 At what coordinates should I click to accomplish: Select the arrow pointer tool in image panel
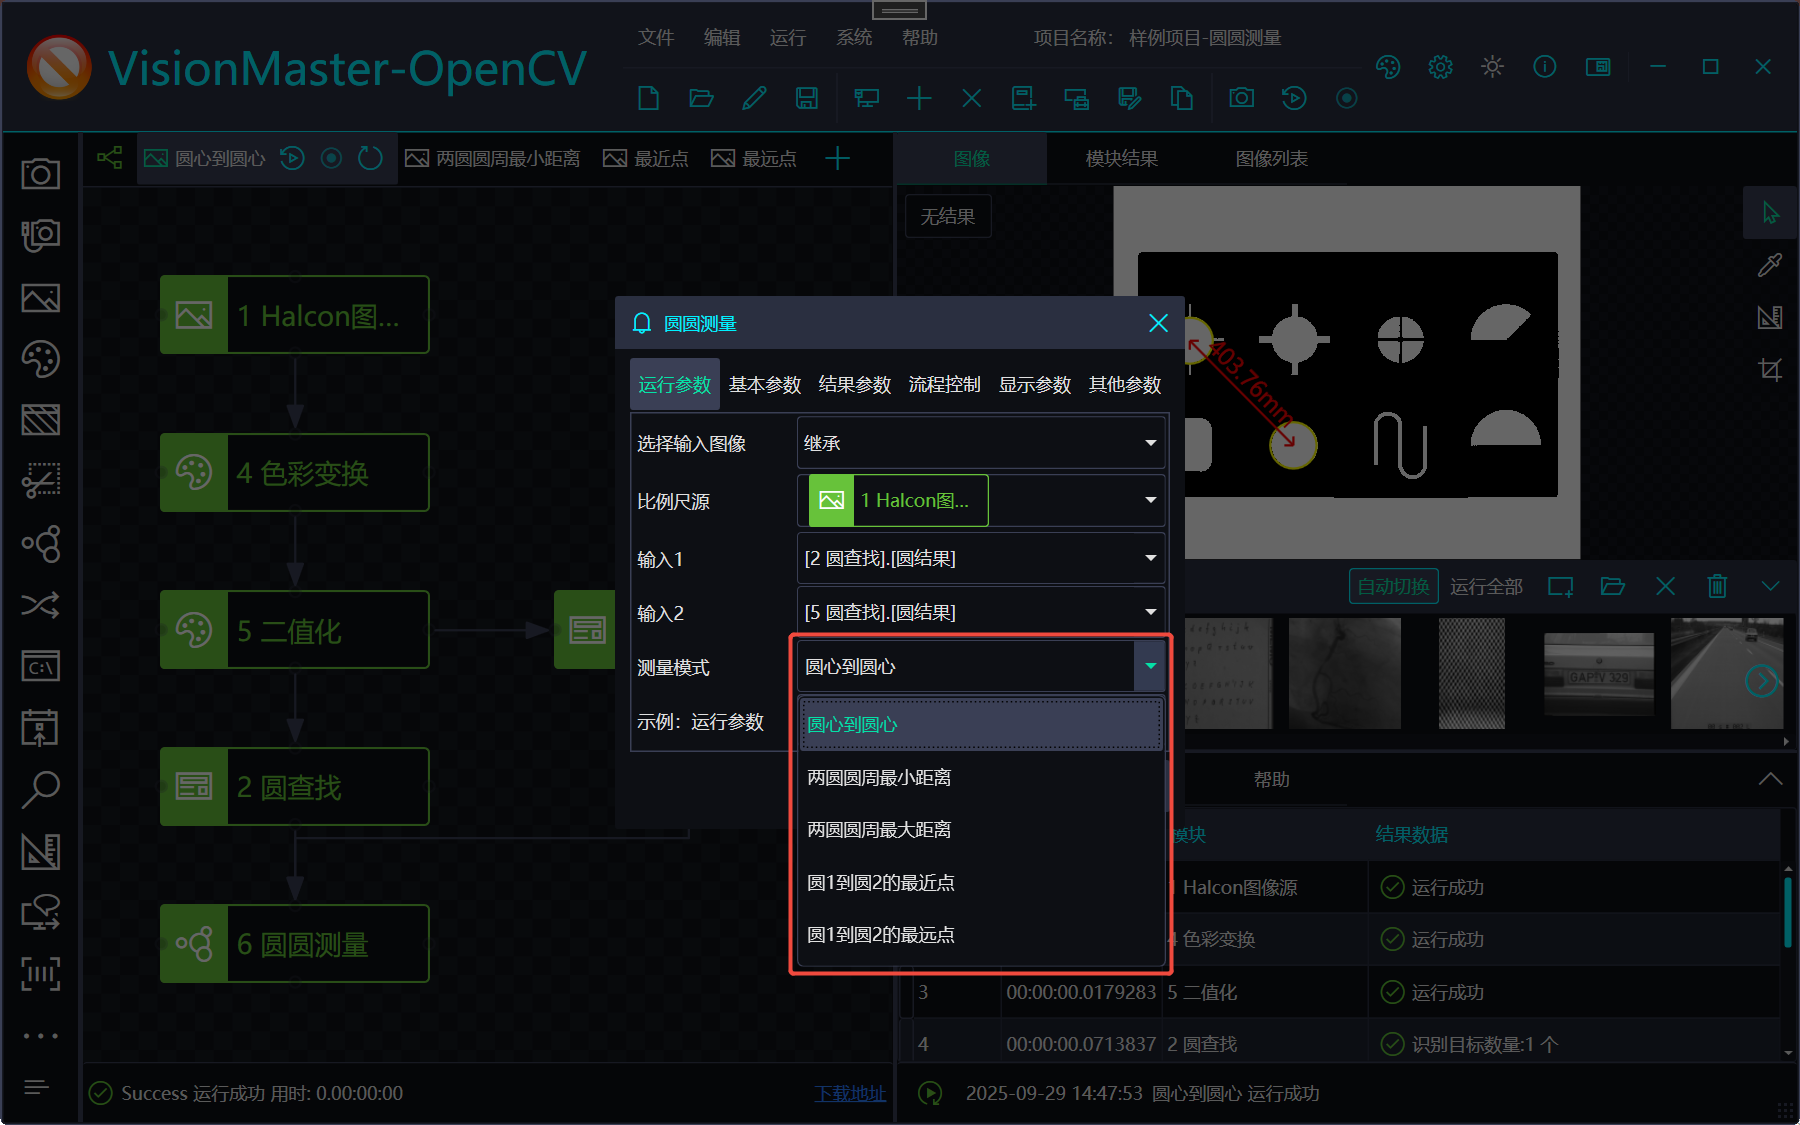coord(1770,213)
